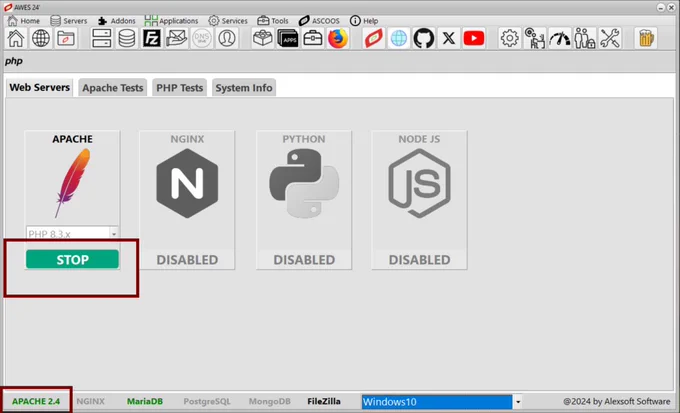This screenshot has height=413, width=680.
Task: Click the Node JS disabled server card
Action: point(419,200)
